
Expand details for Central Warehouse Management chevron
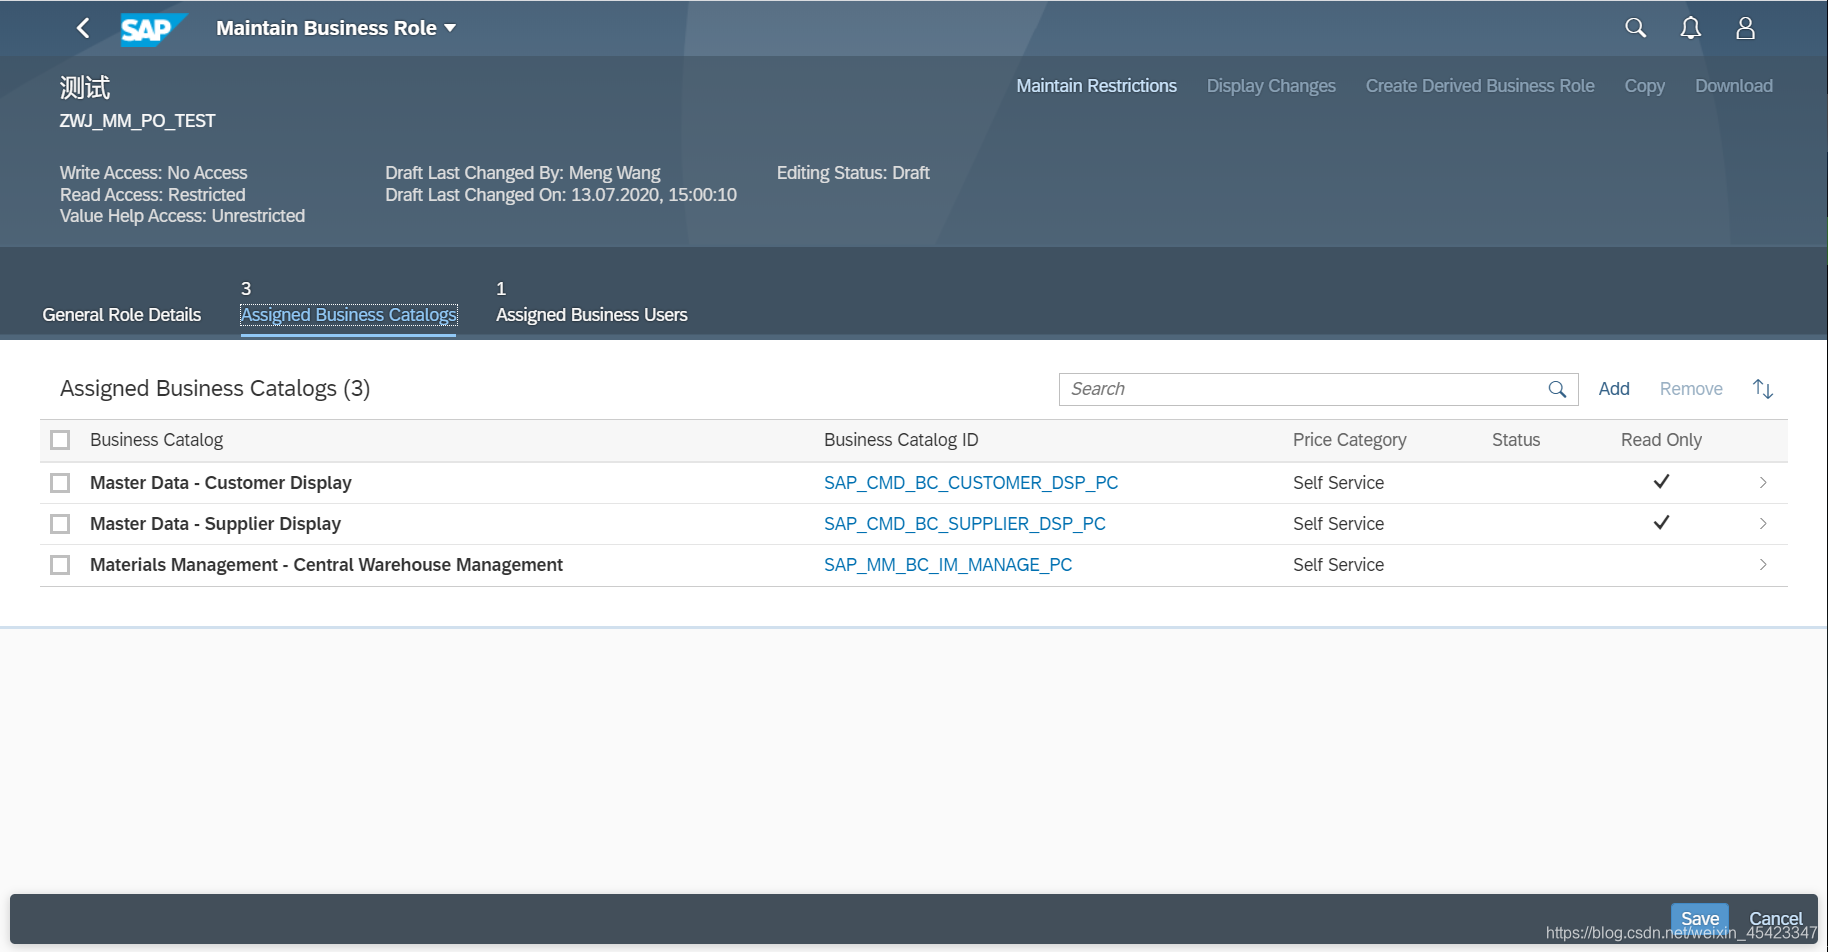tap(1763, 565)
